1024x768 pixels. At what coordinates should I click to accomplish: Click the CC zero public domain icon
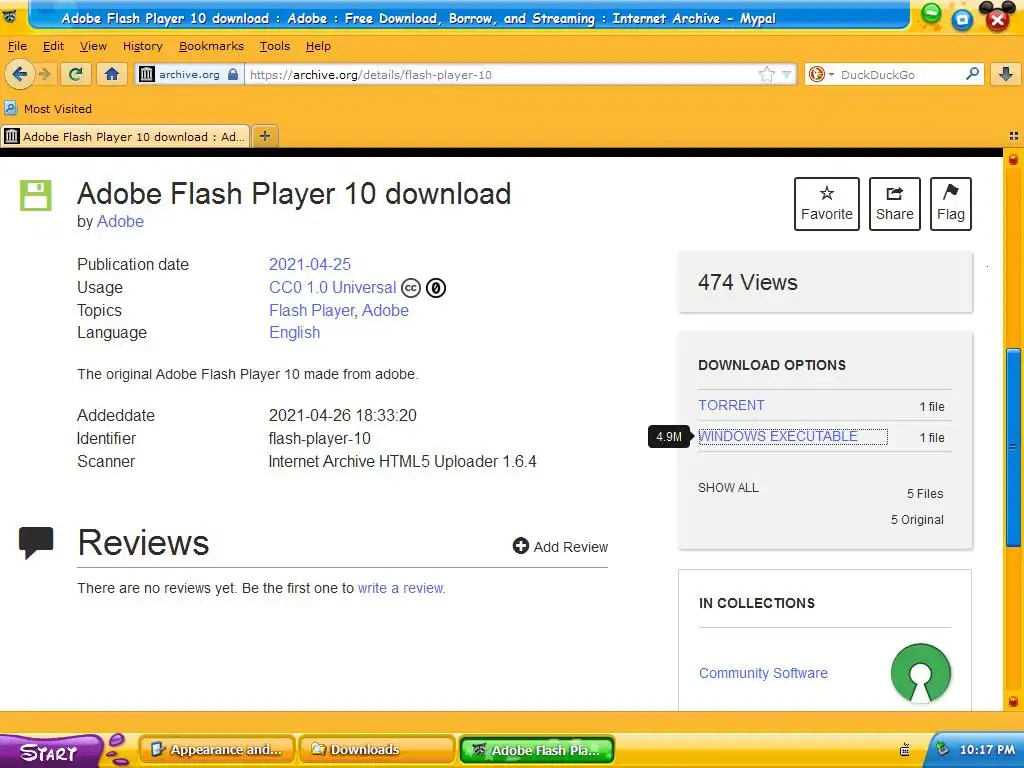click(436, 287)
